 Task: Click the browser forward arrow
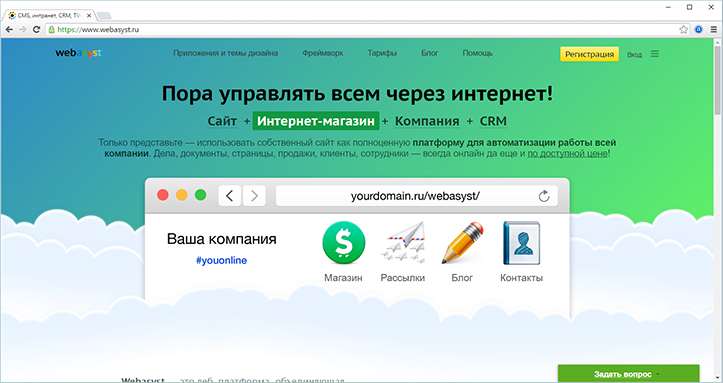(23, 29)
